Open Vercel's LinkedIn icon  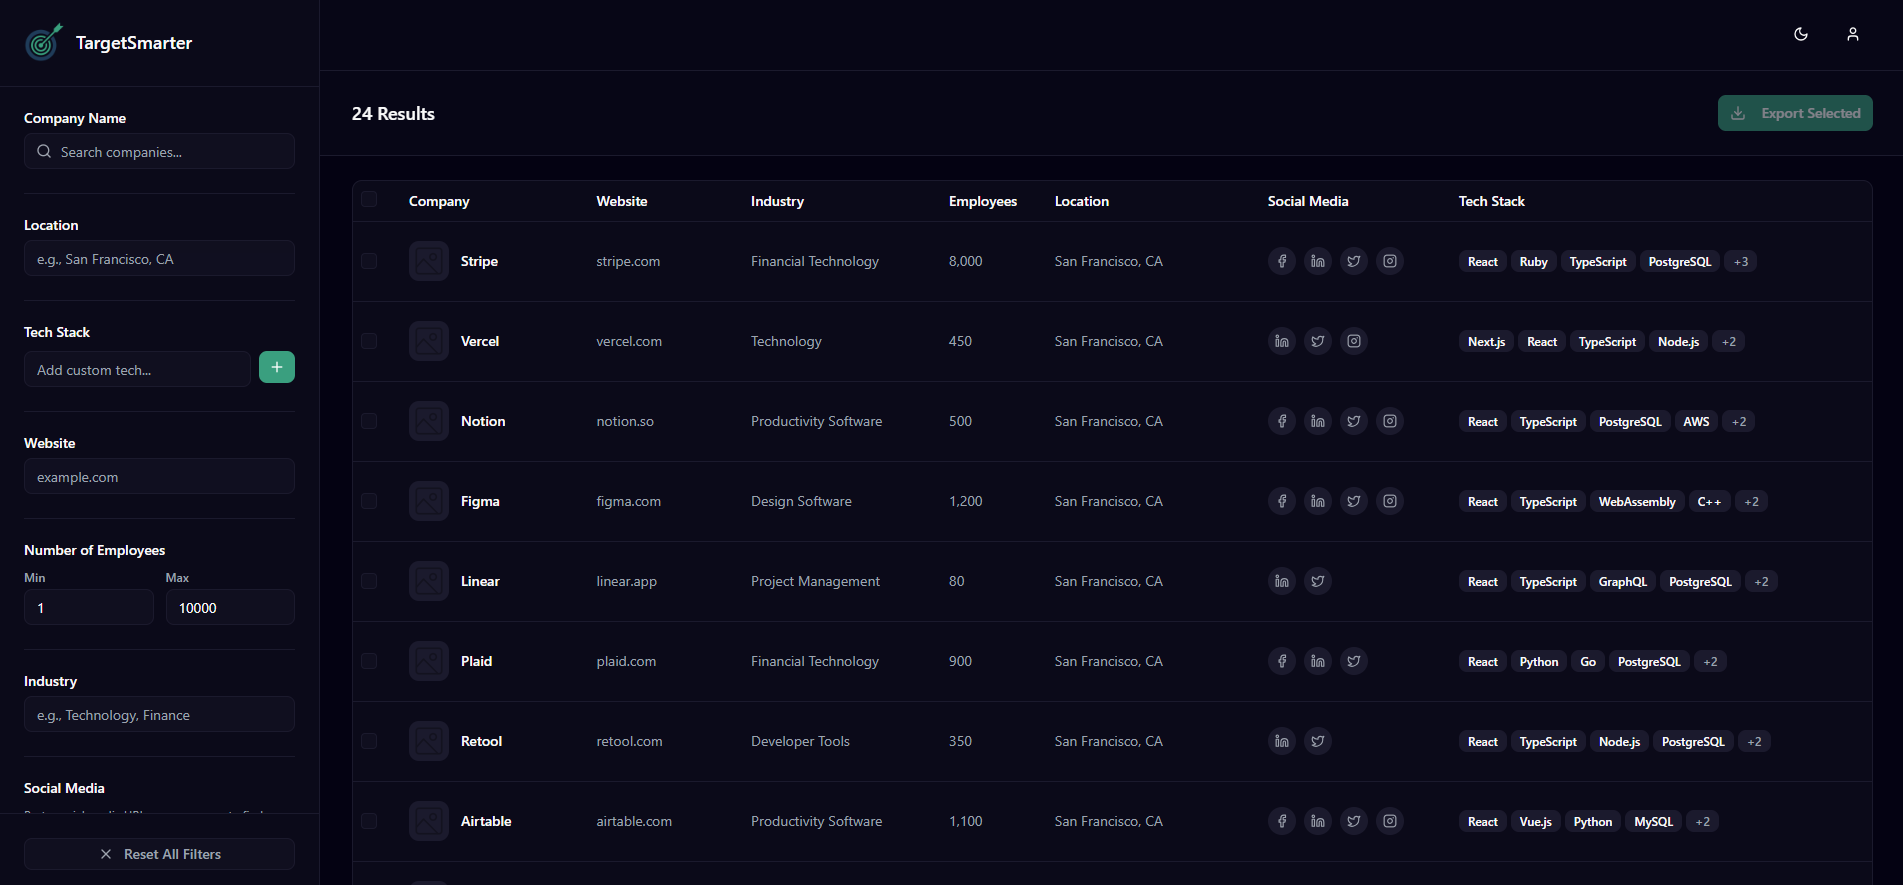(1282, 341)
